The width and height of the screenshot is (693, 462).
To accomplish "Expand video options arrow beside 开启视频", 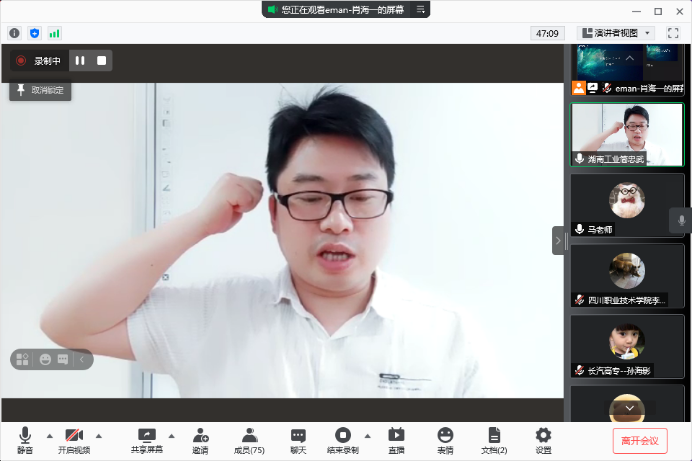I will [x=98, y=436].
